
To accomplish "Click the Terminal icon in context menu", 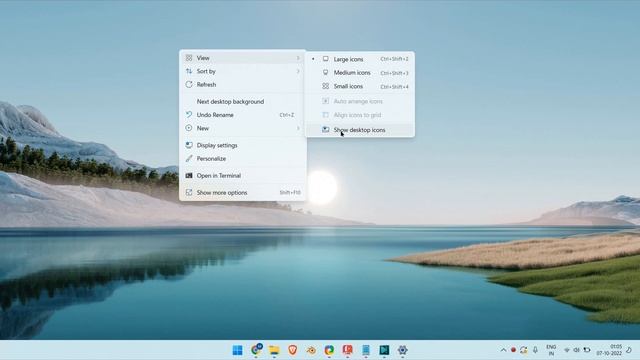I will (189, 176).
